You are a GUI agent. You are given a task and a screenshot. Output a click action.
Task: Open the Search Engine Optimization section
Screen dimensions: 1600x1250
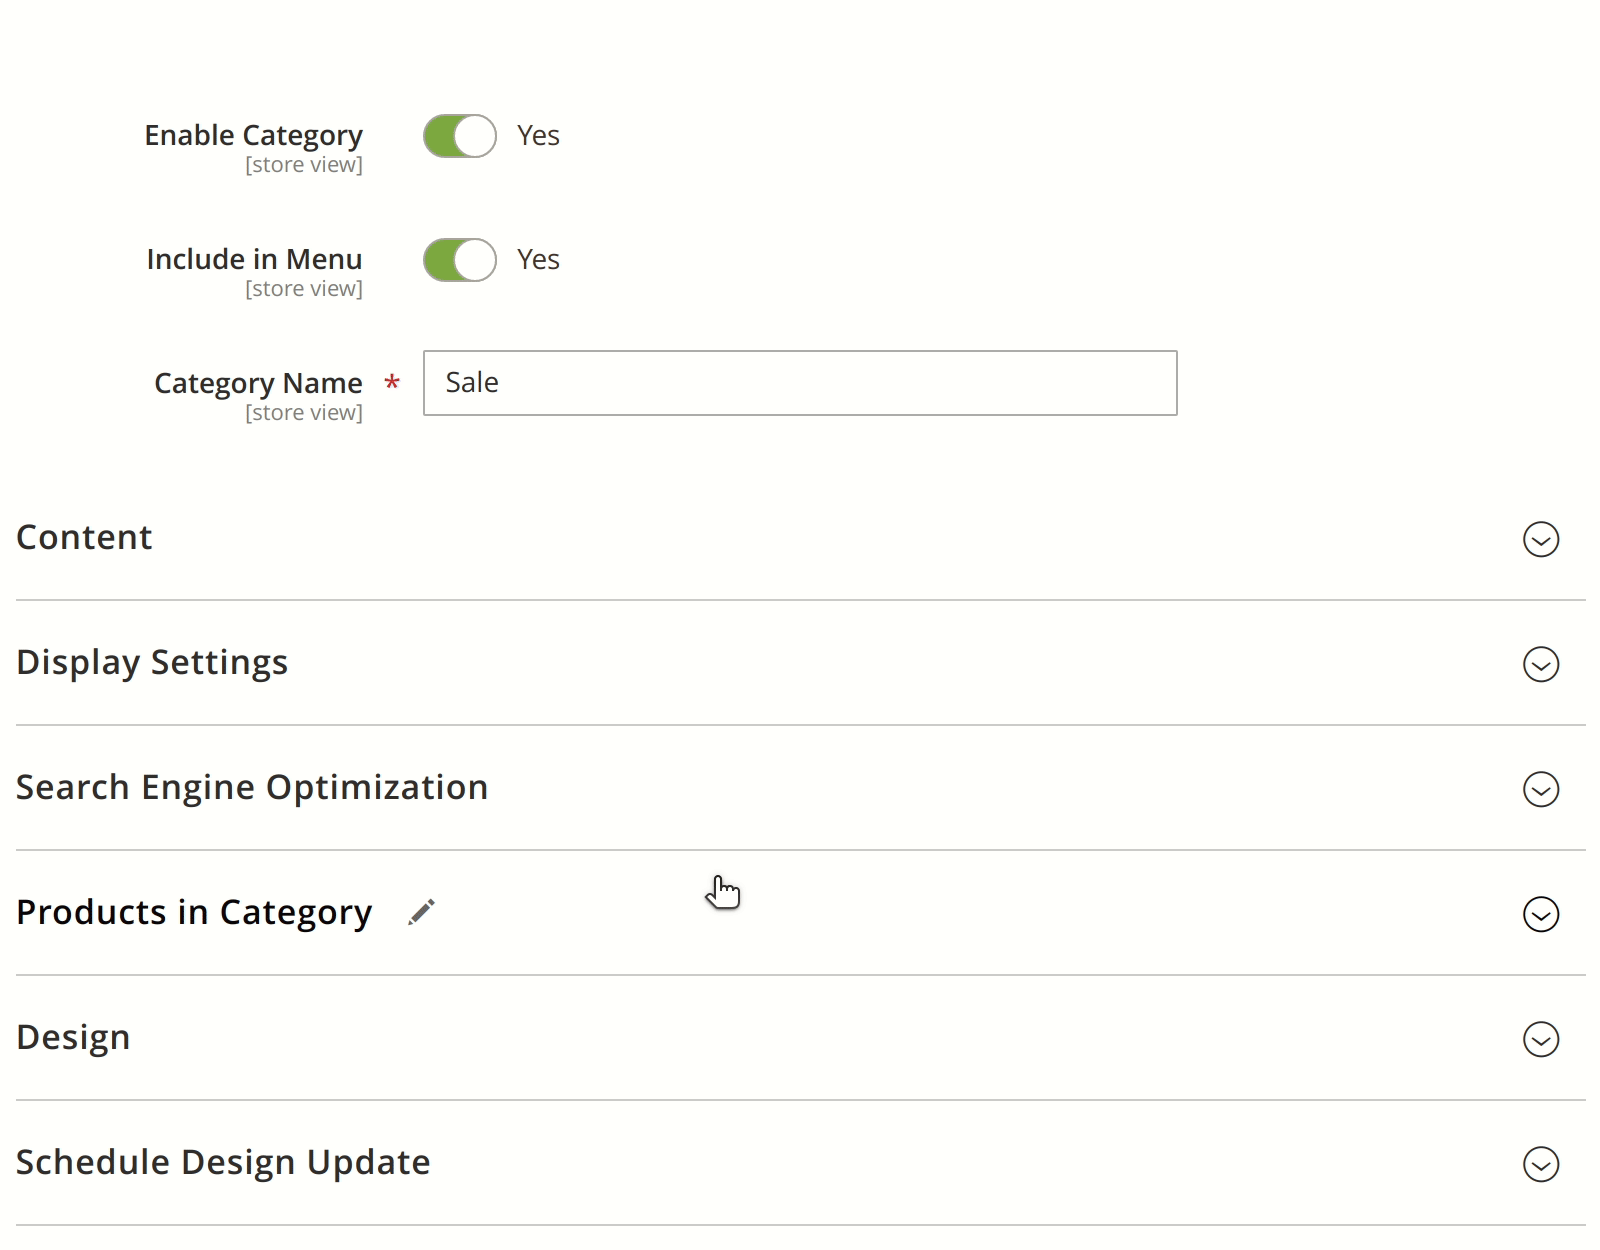pos(251,787)
